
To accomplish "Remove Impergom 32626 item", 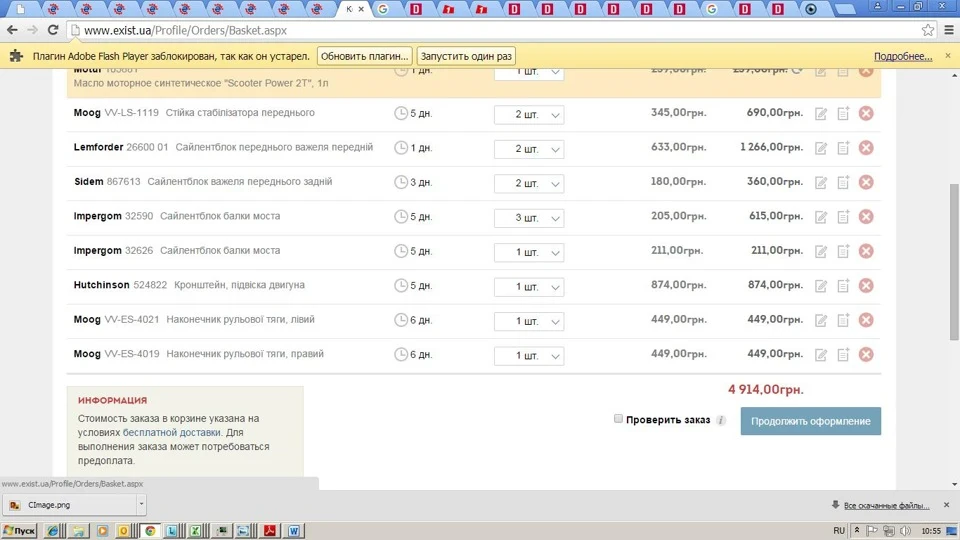I will [x=866, y=251].
